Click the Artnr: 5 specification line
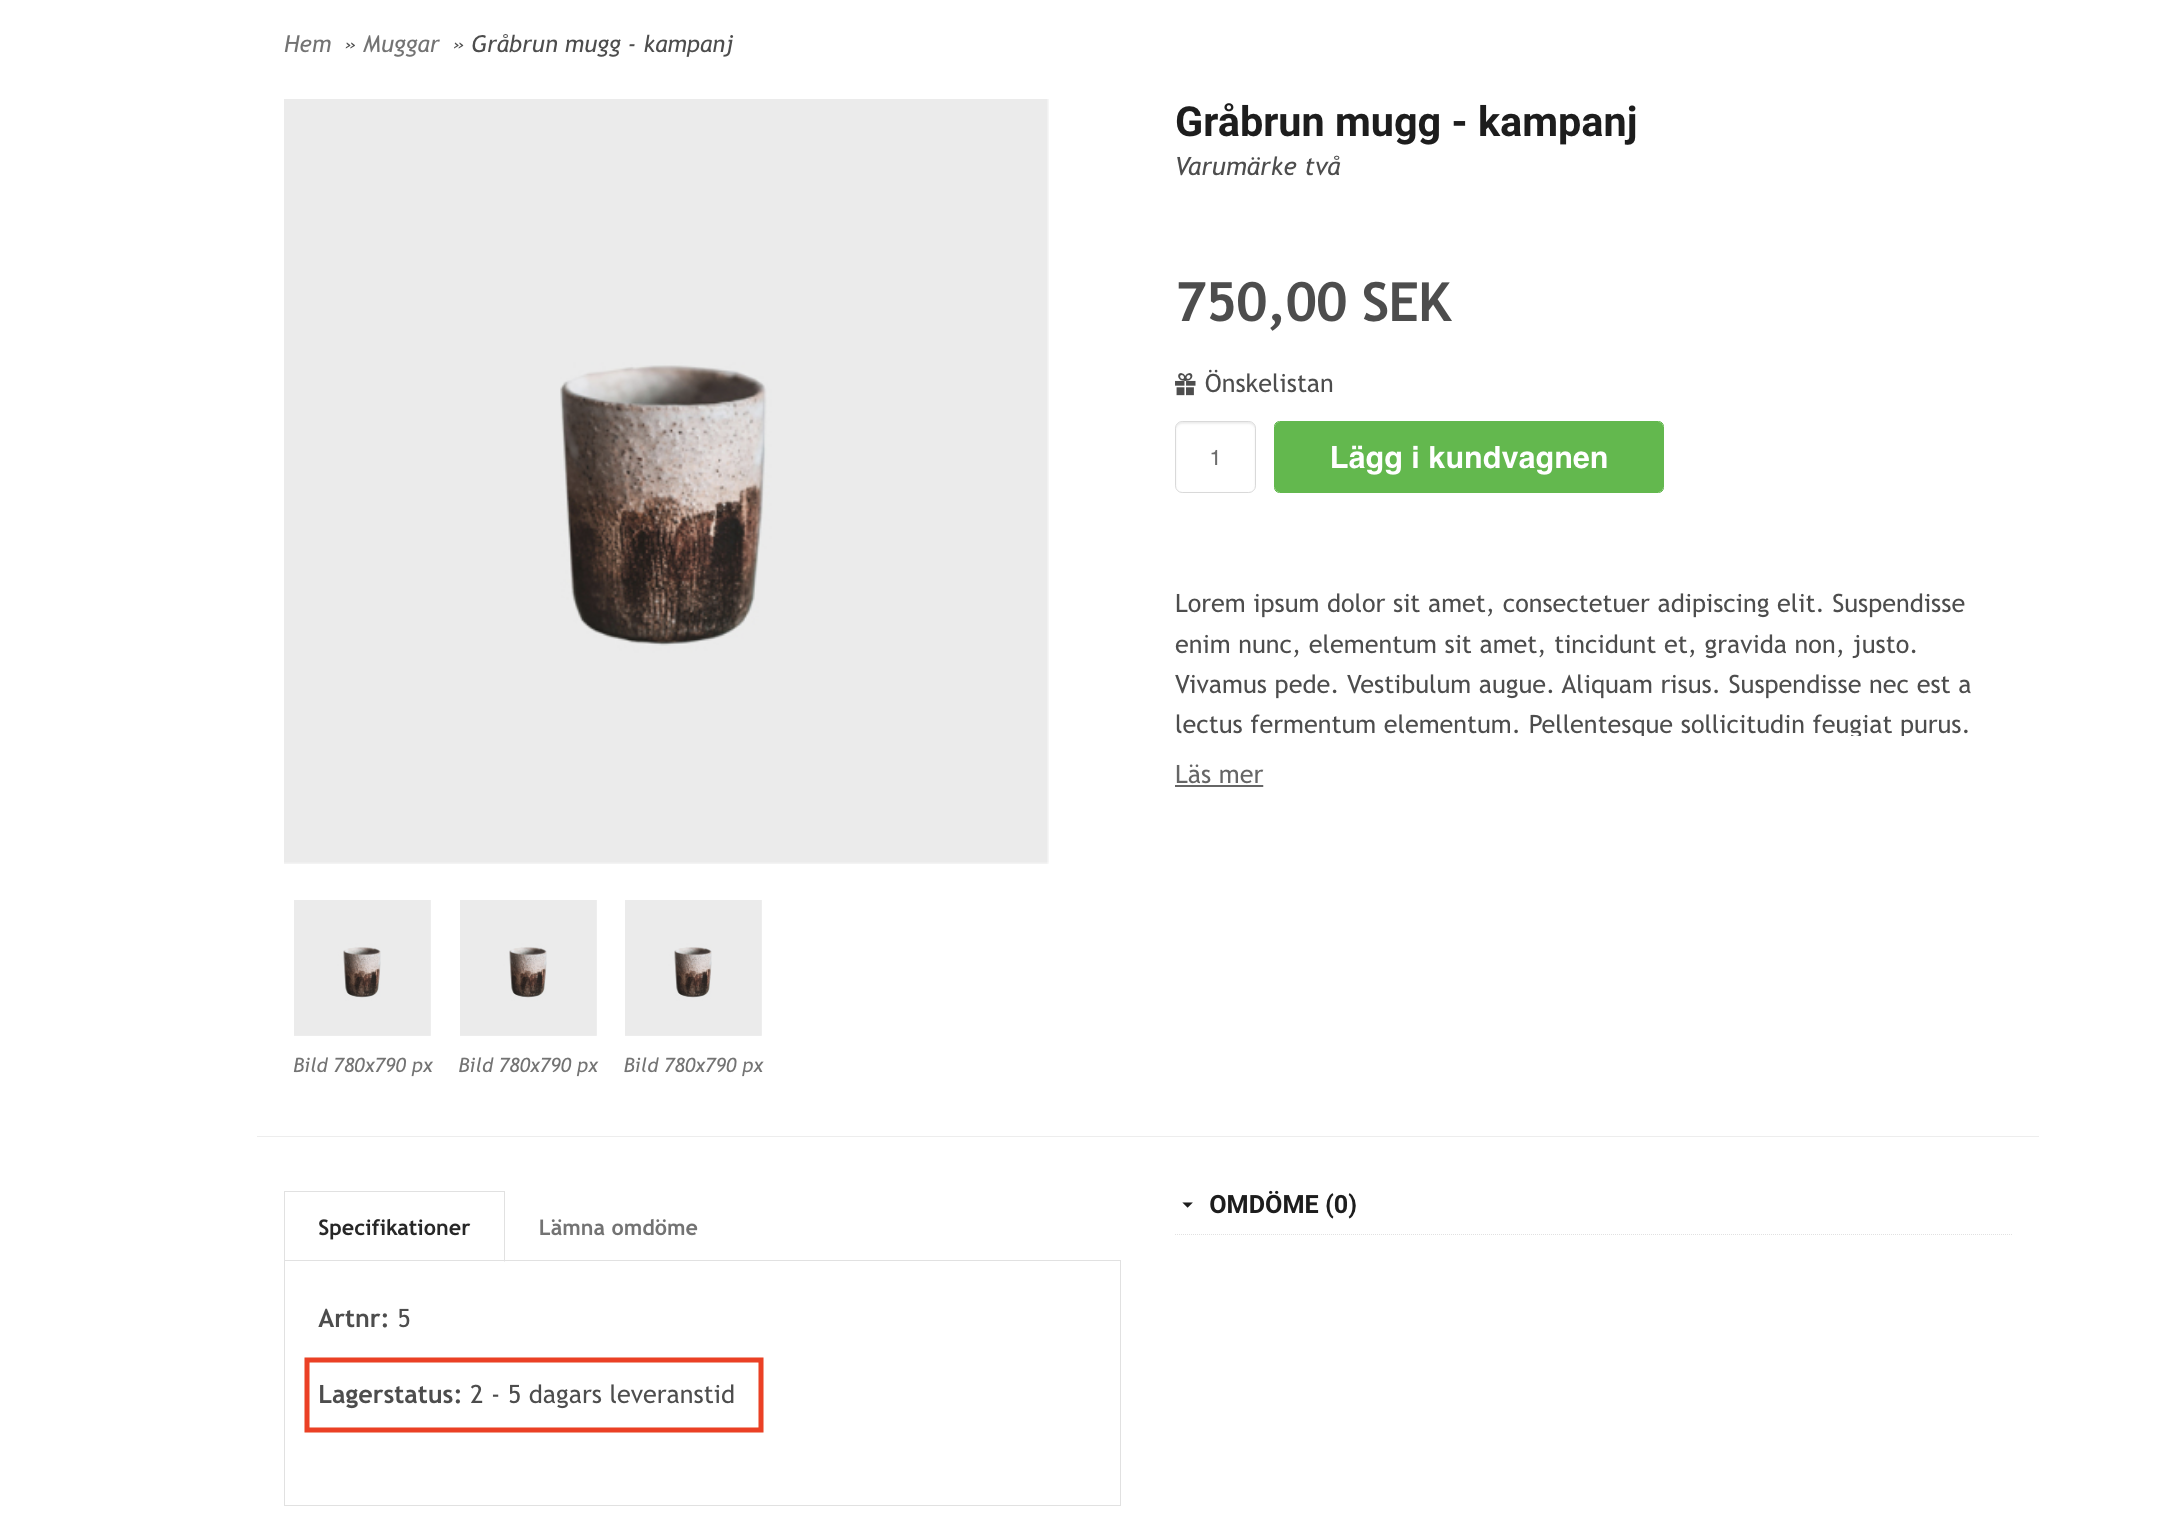 pyautogui.click(x=364, y=1319)
